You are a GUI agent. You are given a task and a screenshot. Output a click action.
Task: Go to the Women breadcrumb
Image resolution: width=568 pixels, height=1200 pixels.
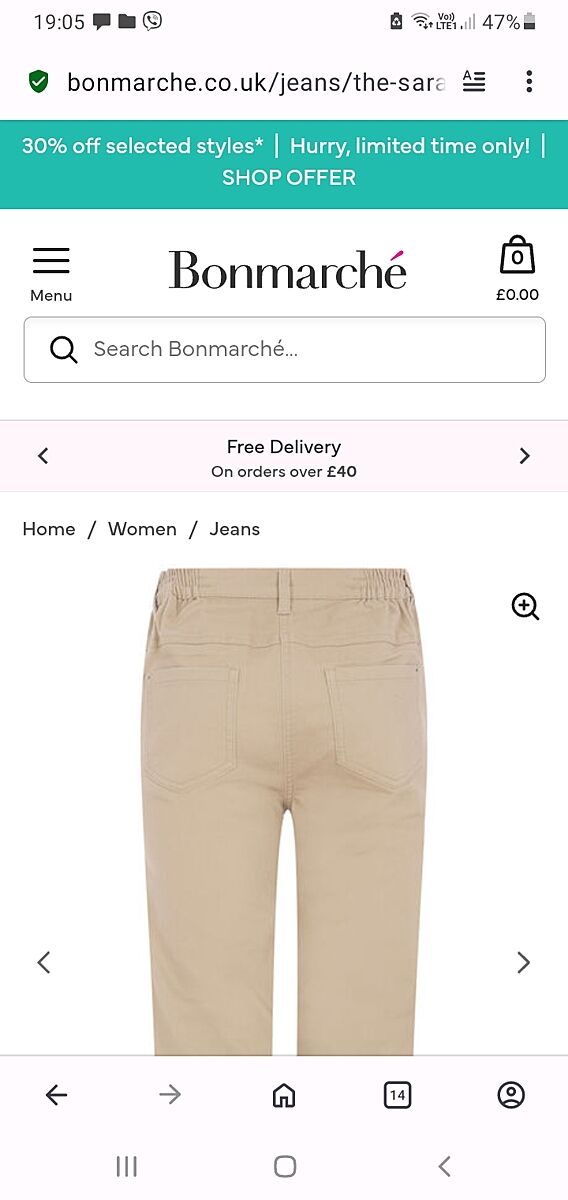[x=142, y=529]
